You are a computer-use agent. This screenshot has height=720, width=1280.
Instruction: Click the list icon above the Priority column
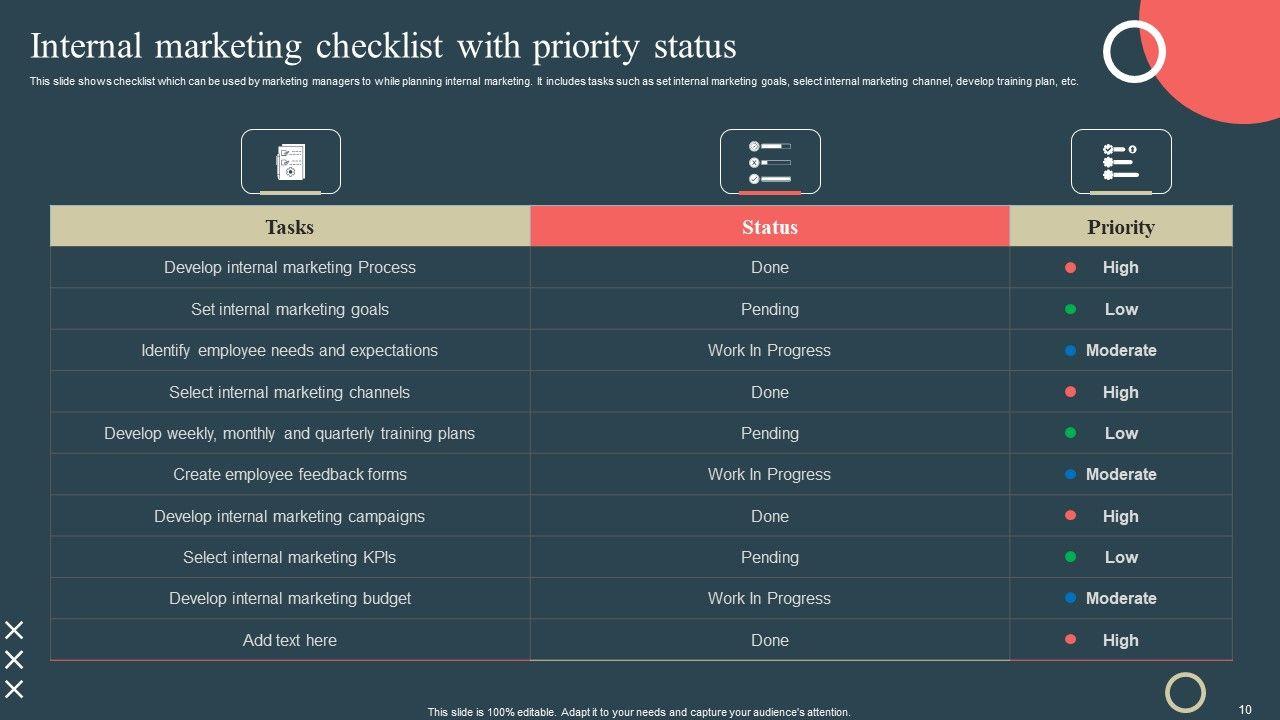[1120, 161]
